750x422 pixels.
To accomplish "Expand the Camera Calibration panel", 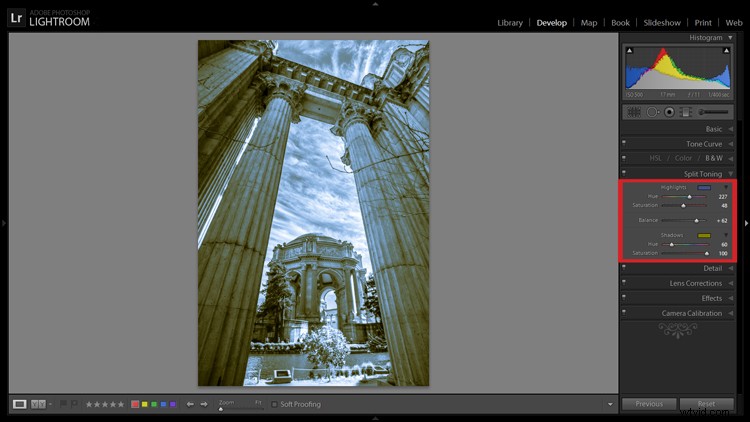I will 730,313.
